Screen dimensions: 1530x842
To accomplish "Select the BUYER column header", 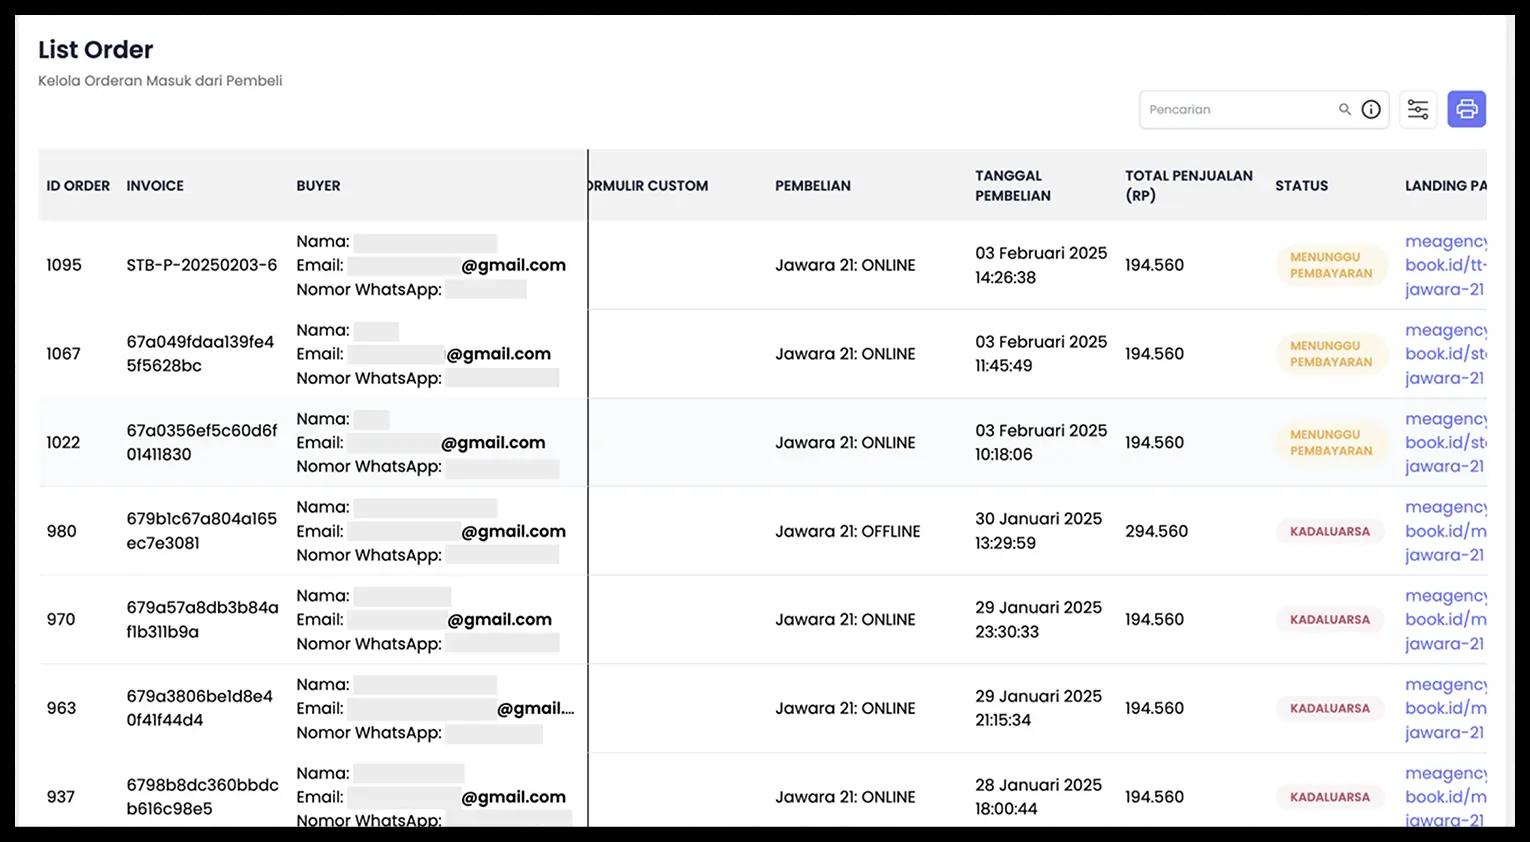I will 318,186.
